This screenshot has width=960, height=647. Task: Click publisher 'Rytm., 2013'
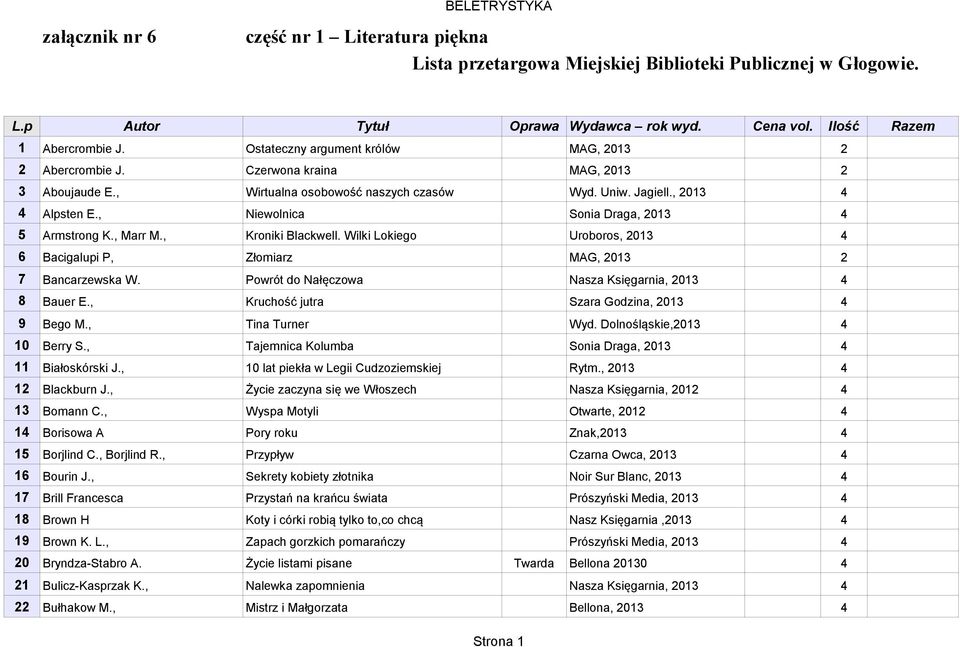[601, 368]
